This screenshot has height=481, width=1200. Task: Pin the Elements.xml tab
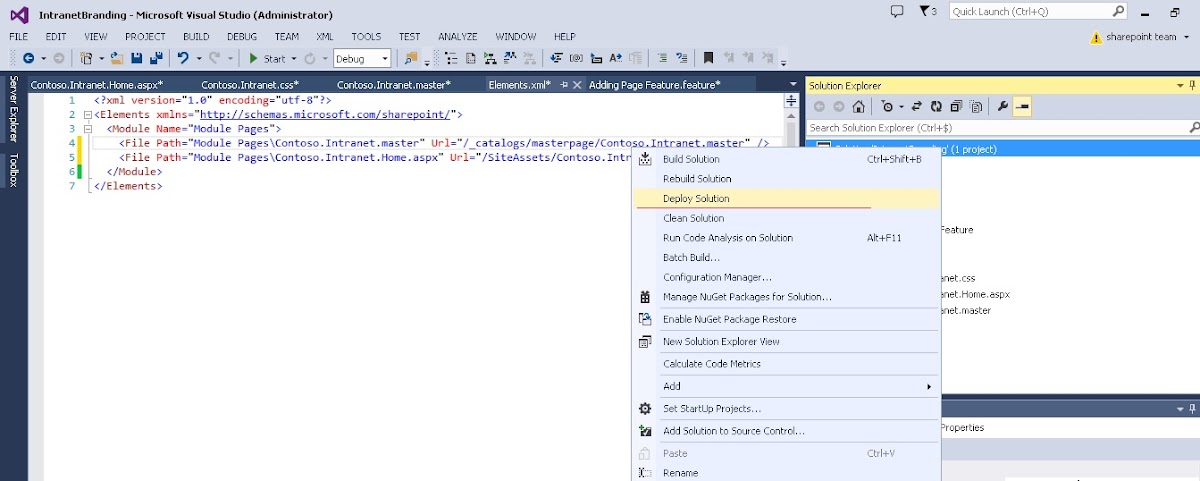click(564, 85)
